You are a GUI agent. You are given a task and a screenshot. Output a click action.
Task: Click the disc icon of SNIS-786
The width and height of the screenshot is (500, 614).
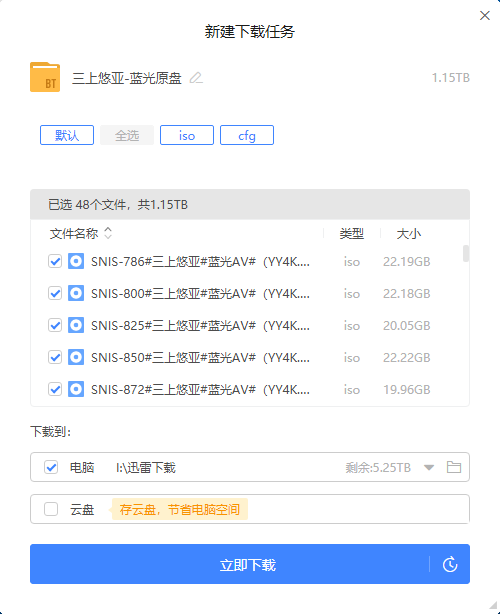point(76,261)
